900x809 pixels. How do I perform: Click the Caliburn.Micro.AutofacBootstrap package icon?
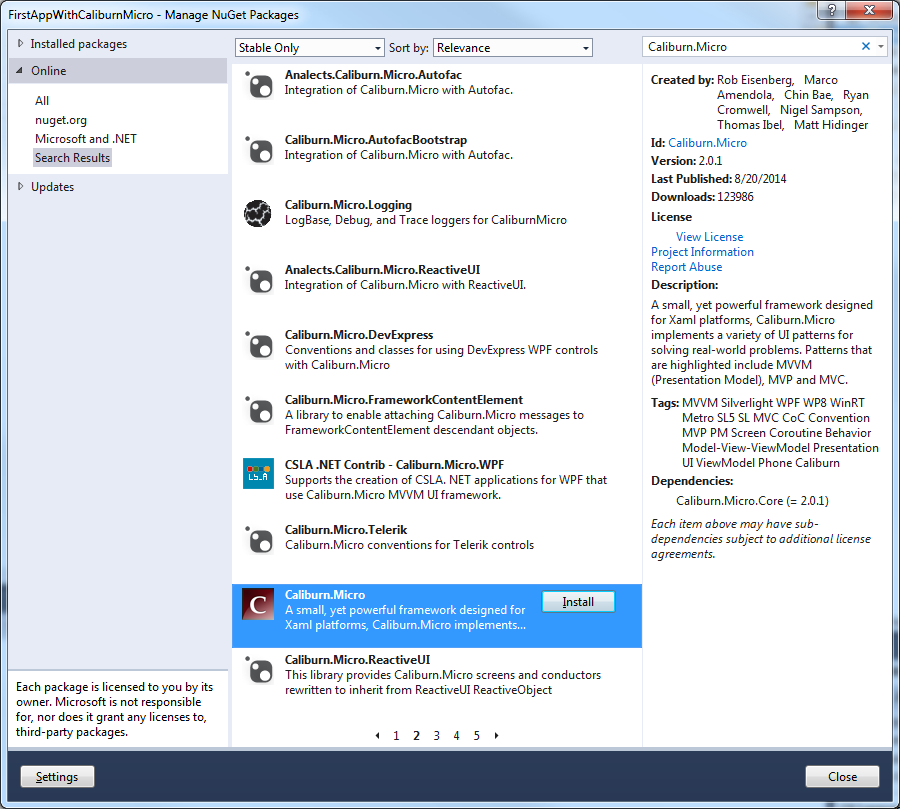click(x=259, y=150)
